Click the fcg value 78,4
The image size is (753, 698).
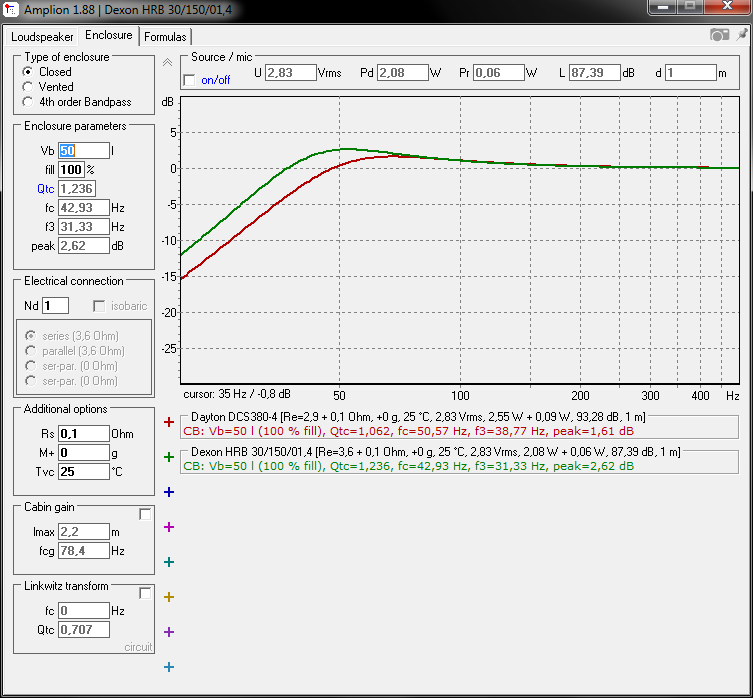click(84, 551)
